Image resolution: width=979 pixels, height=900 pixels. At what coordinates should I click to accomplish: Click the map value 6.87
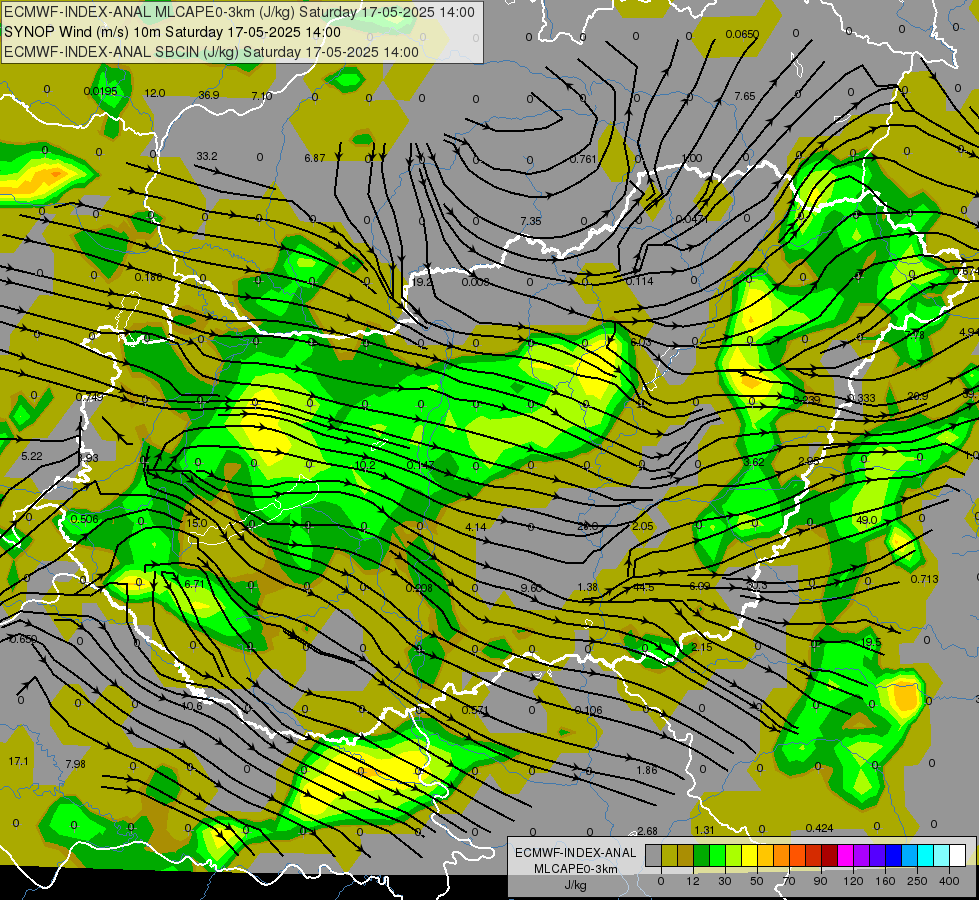coord(315,158)
